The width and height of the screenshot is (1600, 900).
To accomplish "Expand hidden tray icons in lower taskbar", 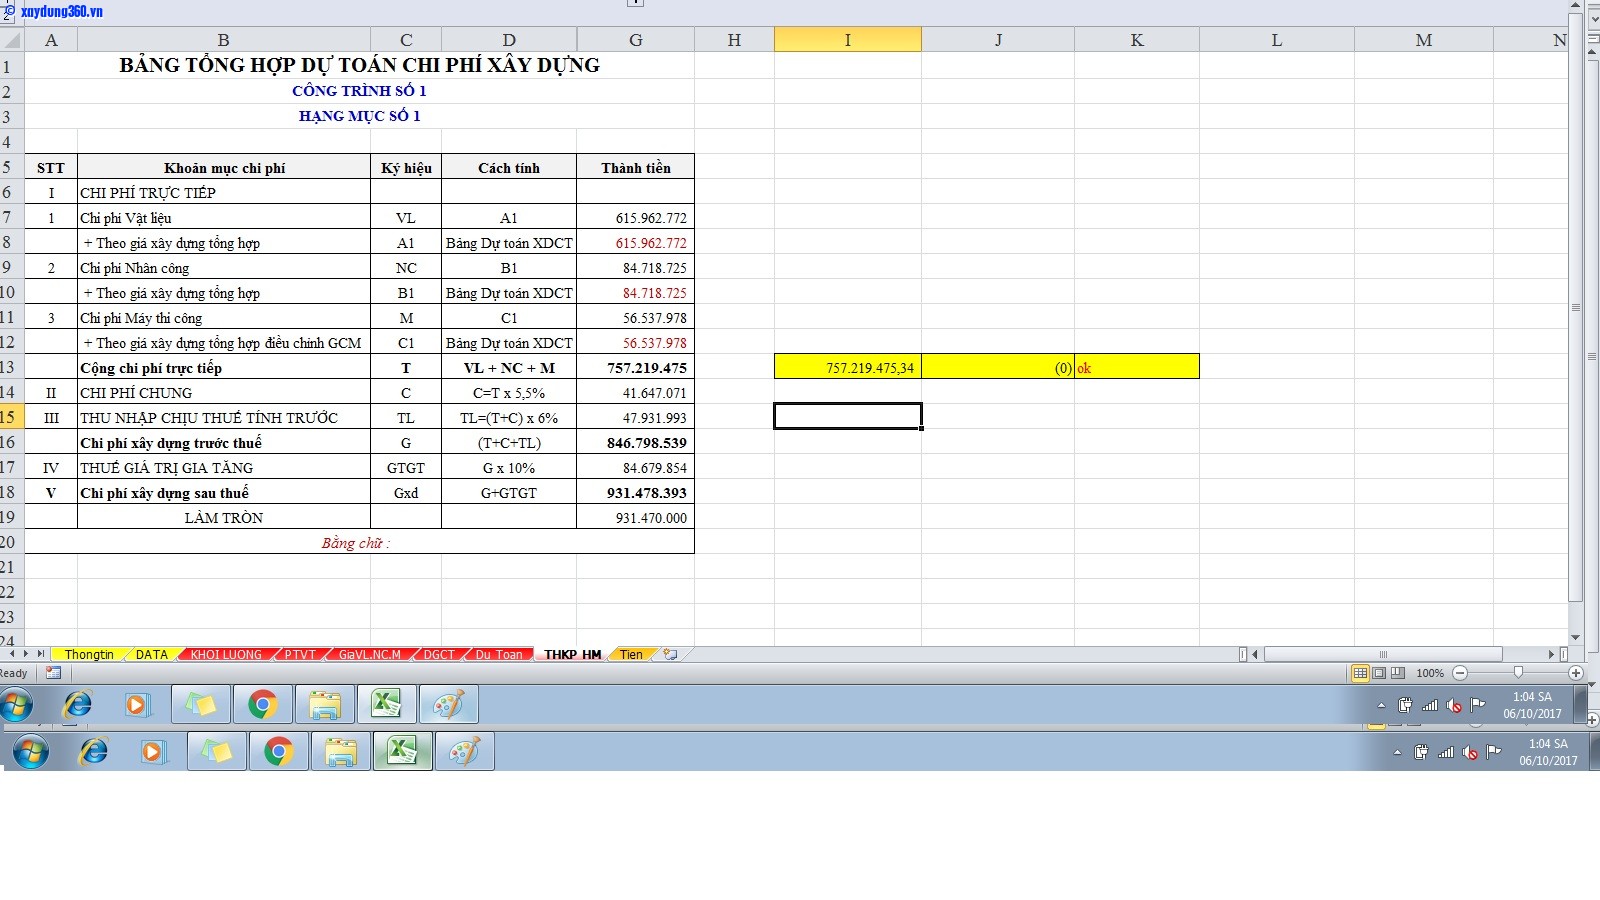I will (x=1397, y=752).
